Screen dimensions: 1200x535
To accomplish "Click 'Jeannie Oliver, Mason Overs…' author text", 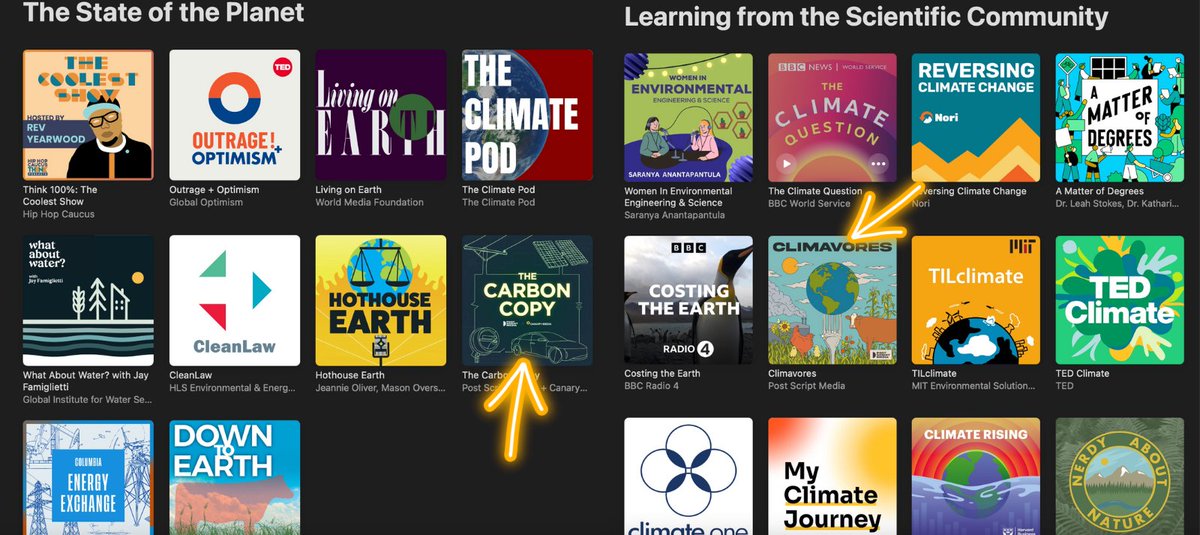I will (x=380, y=387).
